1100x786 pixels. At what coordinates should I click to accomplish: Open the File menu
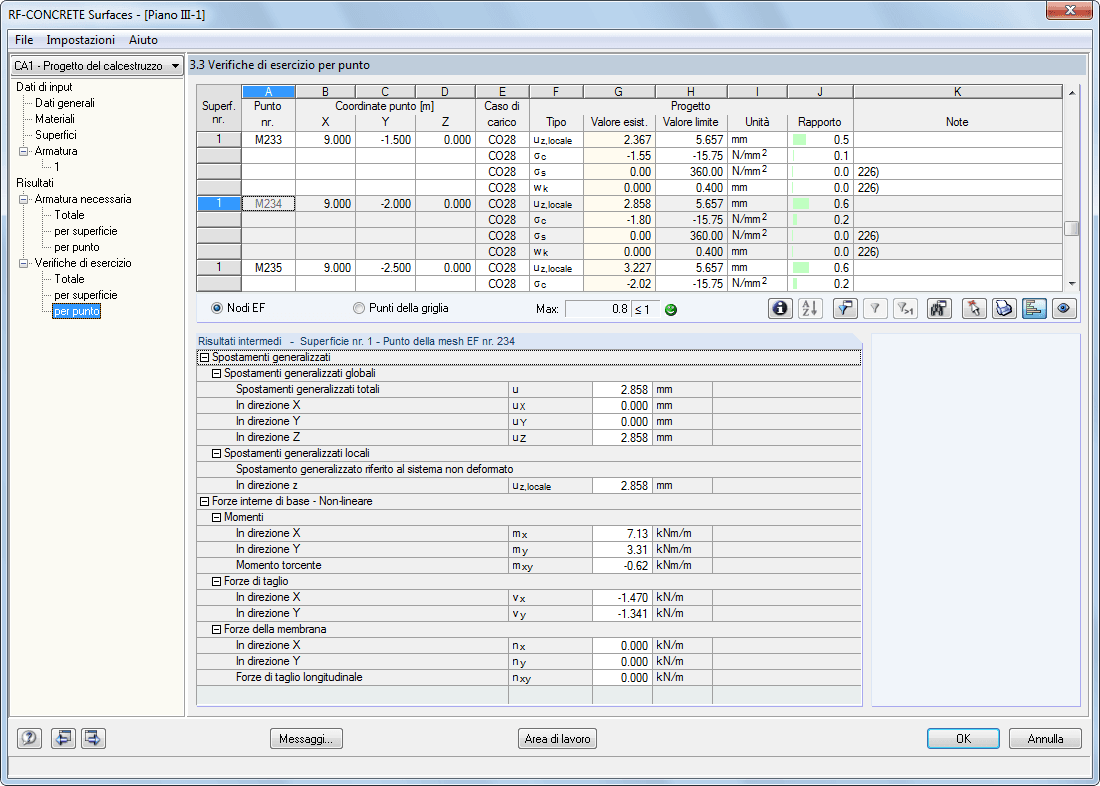[24, 40]
